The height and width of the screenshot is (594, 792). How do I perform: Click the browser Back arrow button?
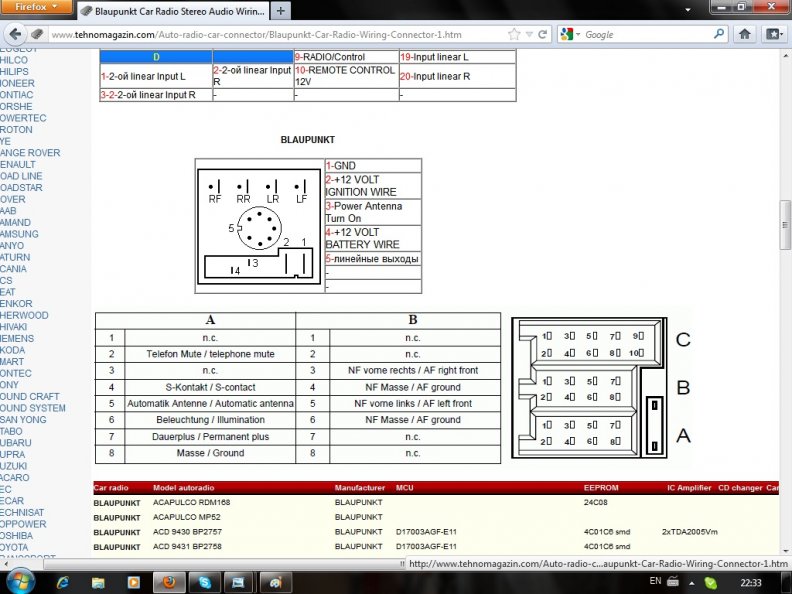coord(15,33)
